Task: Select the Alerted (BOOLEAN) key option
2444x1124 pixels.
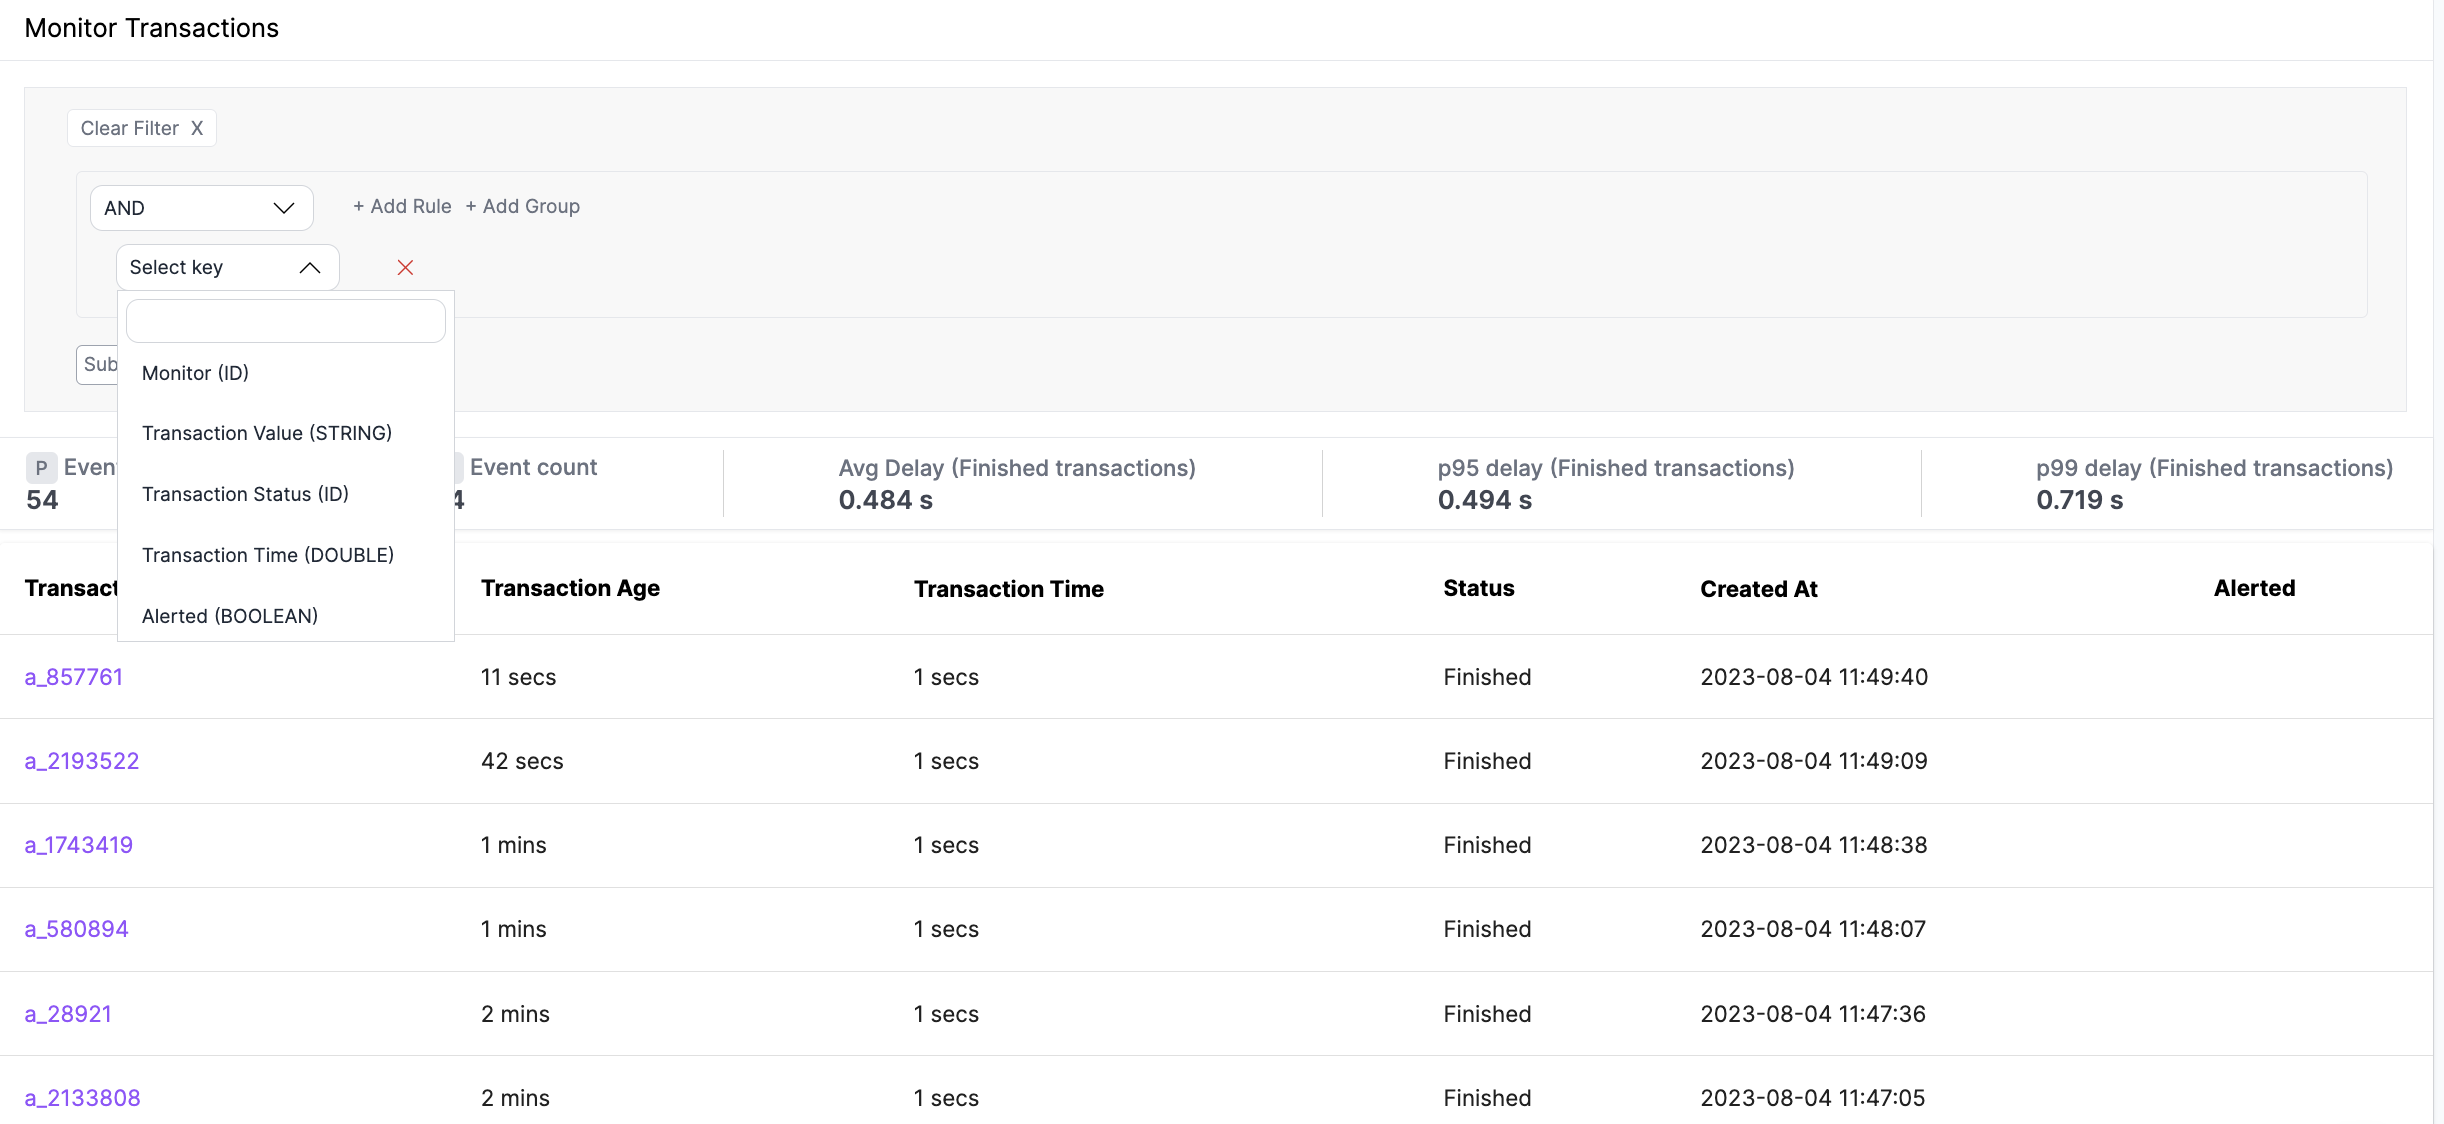Action: coord(229,616)
